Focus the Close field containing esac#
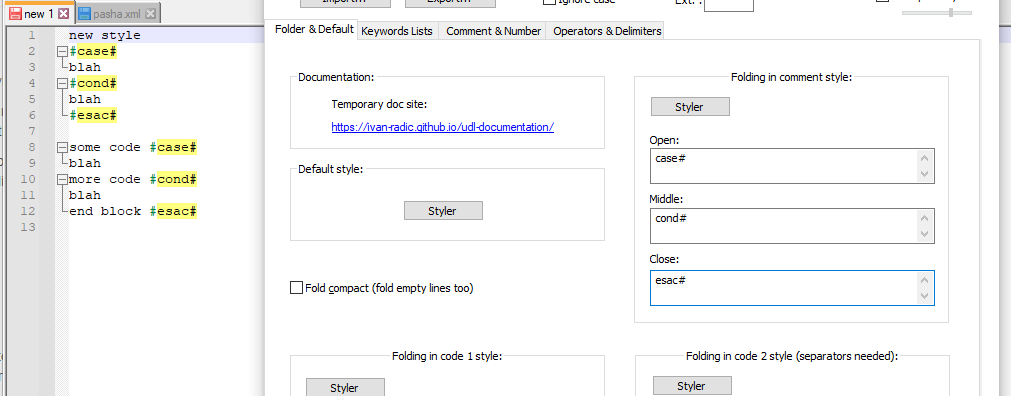The image size is (1011, 396). tap(792, 288)
